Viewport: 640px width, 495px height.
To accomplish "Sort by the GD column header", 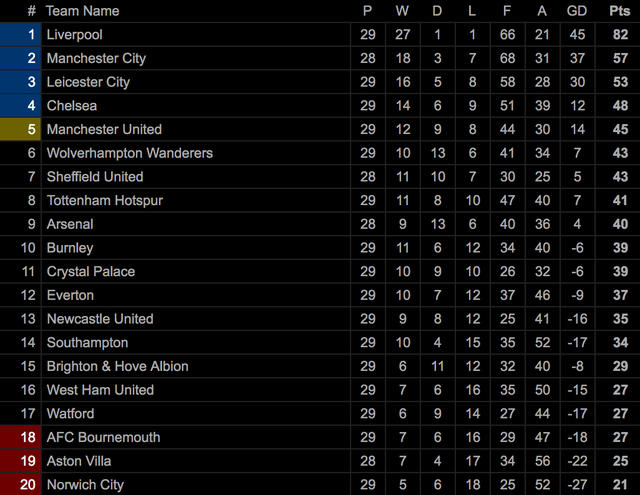I will point(577,11).
